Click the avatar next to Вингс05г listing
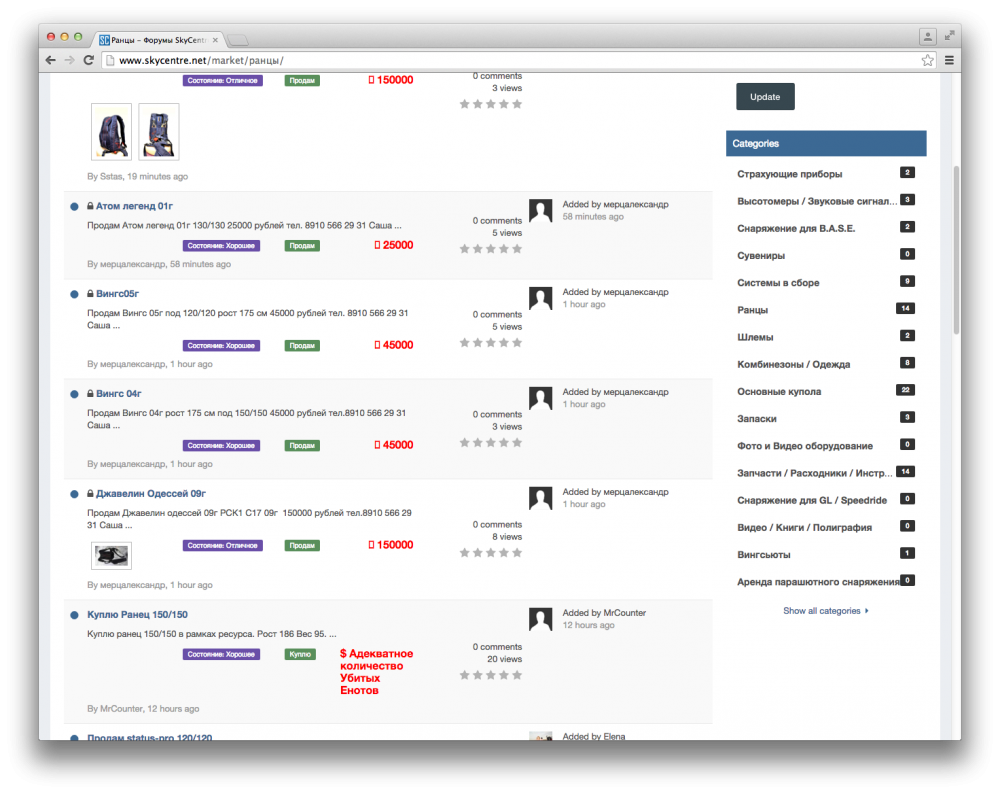The width and height of the screenshot is (1000, 794). 540,298
